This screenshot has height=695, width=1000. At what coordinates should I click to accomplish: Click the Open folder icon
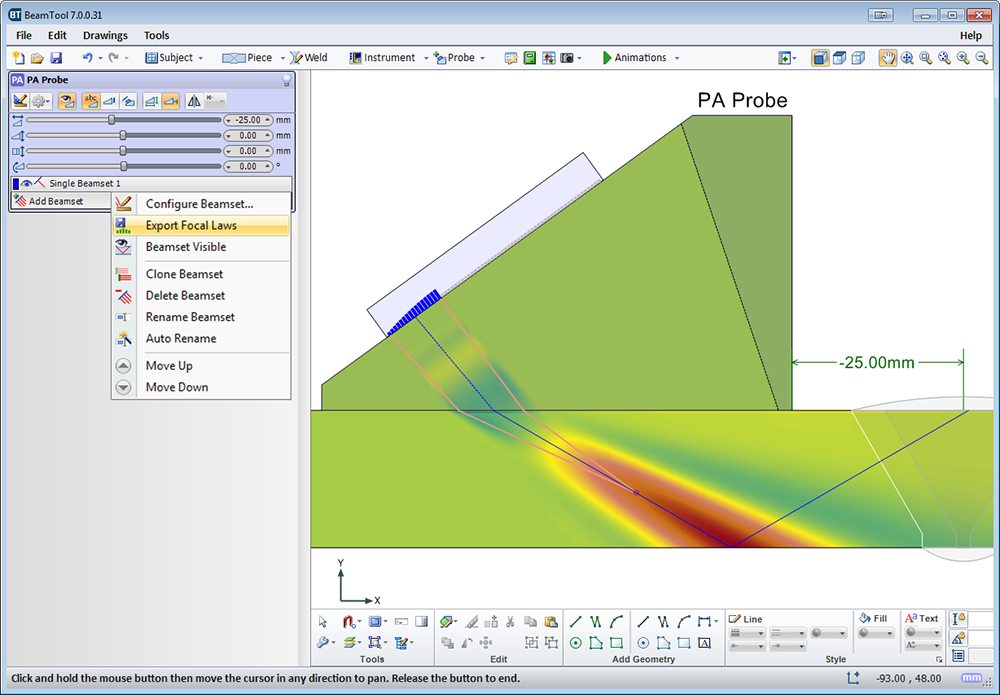pyautogui.click(x=37, y=58)
